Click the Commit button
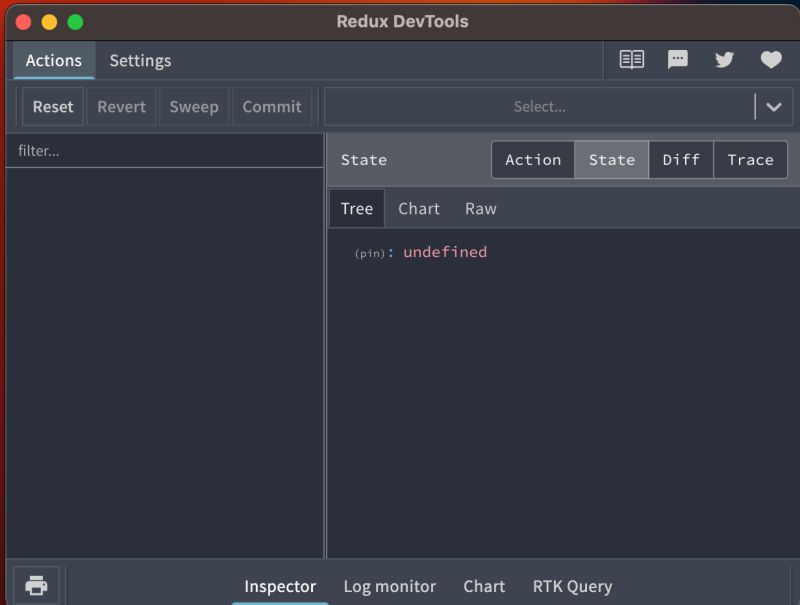800x605 pixels. (272, 106)
